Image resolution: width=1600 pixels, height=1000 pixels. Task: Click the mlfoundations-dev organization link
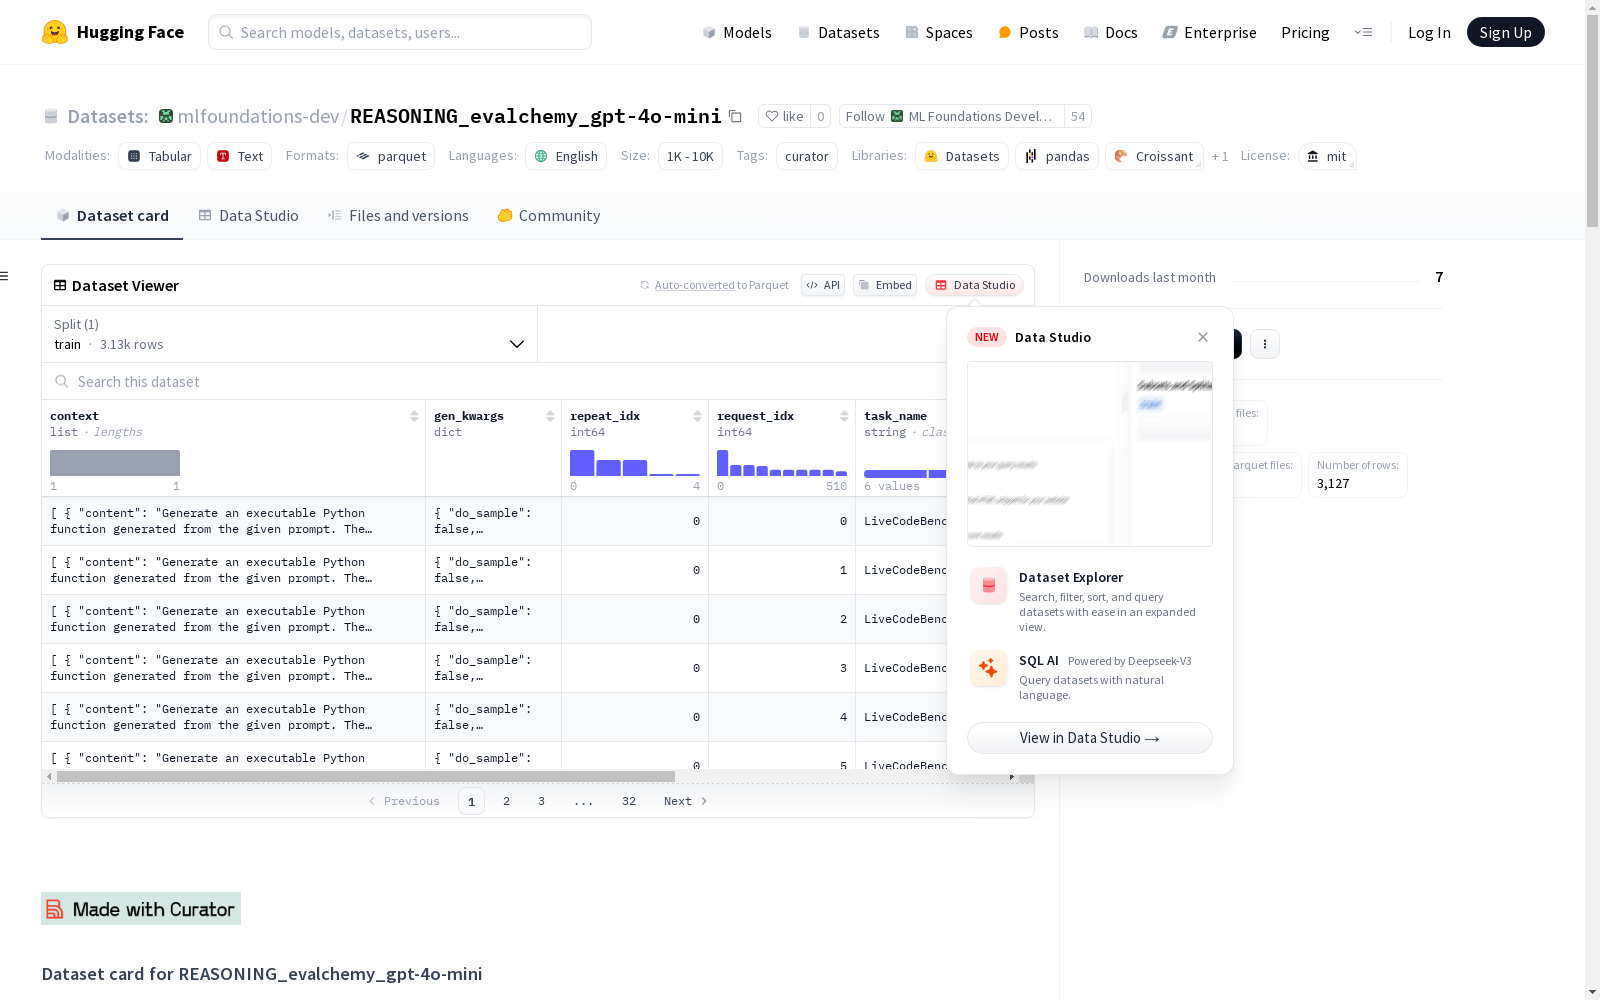click(258, 116)
